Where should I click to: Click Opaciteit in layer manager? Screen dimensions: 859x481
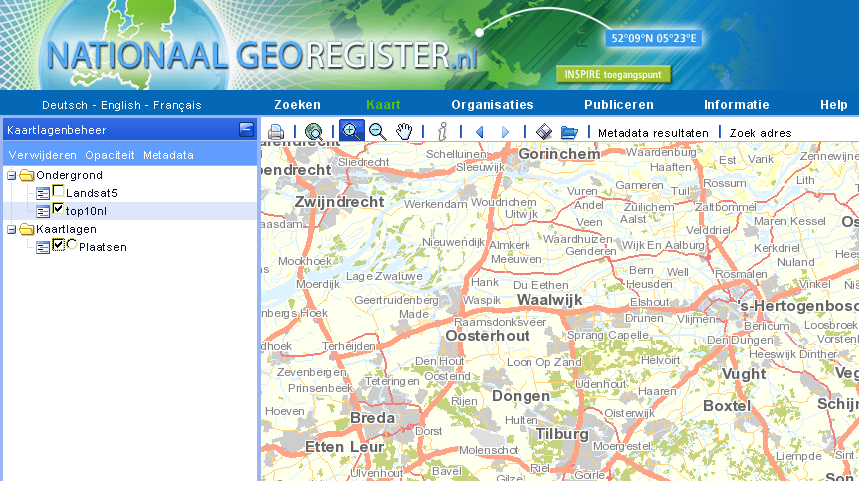110,155
